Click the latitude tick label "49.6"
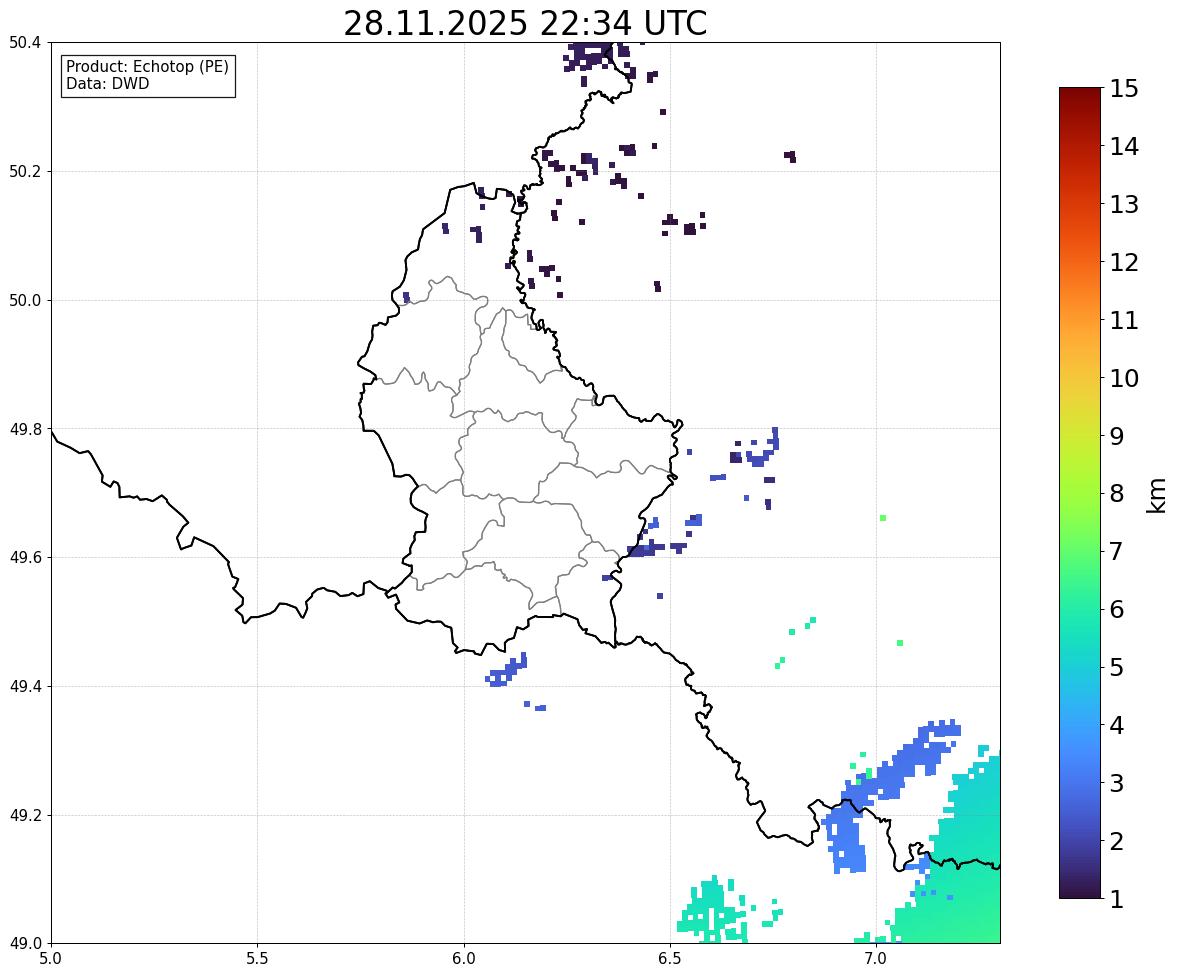This screenshot has height=976, width=1178. coord(24,557)
